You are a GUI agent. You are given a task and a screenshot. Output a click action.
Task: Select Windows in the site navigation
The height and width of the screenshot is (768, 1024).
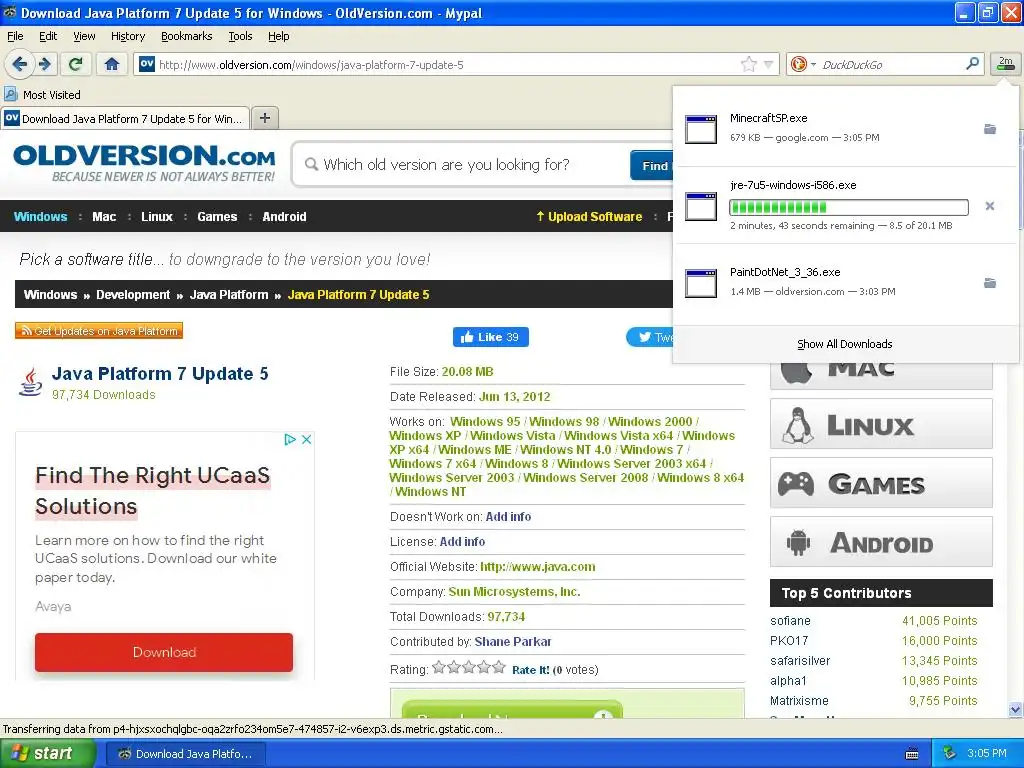click(40, 216)
